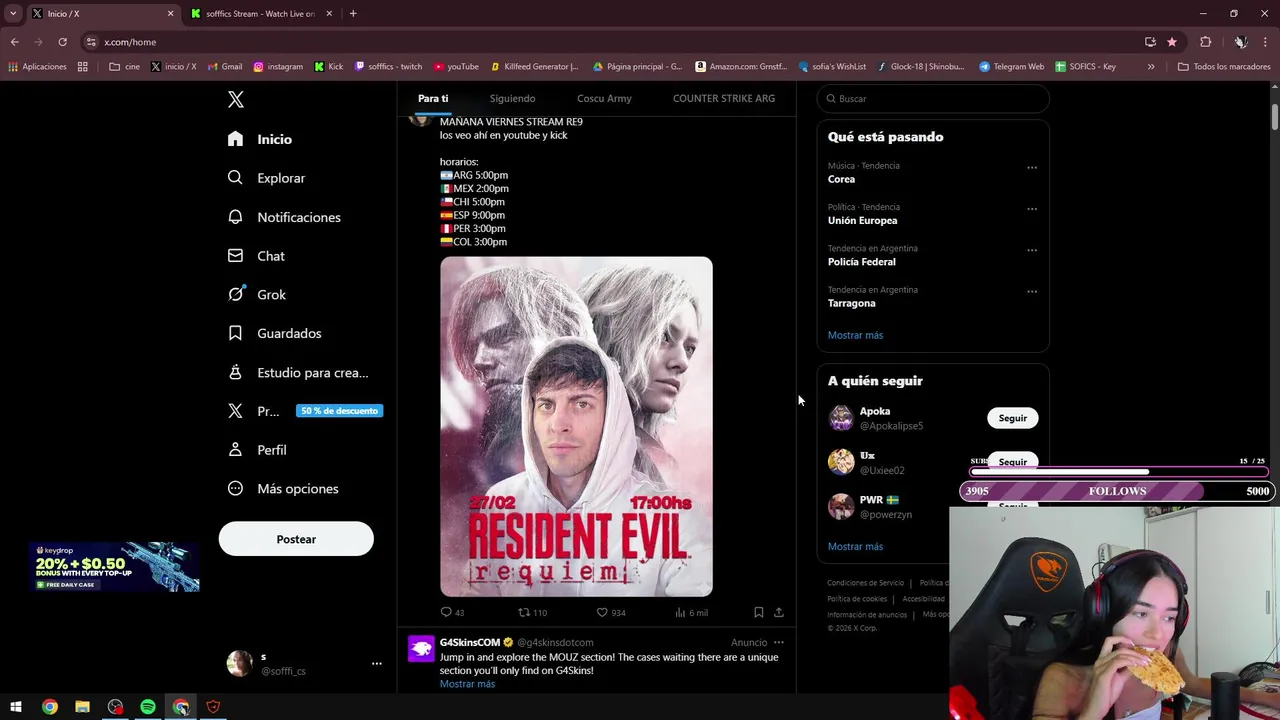Follow Apoka with the Seguir button
The image size is (1280, 720).
pos(1012,418)
